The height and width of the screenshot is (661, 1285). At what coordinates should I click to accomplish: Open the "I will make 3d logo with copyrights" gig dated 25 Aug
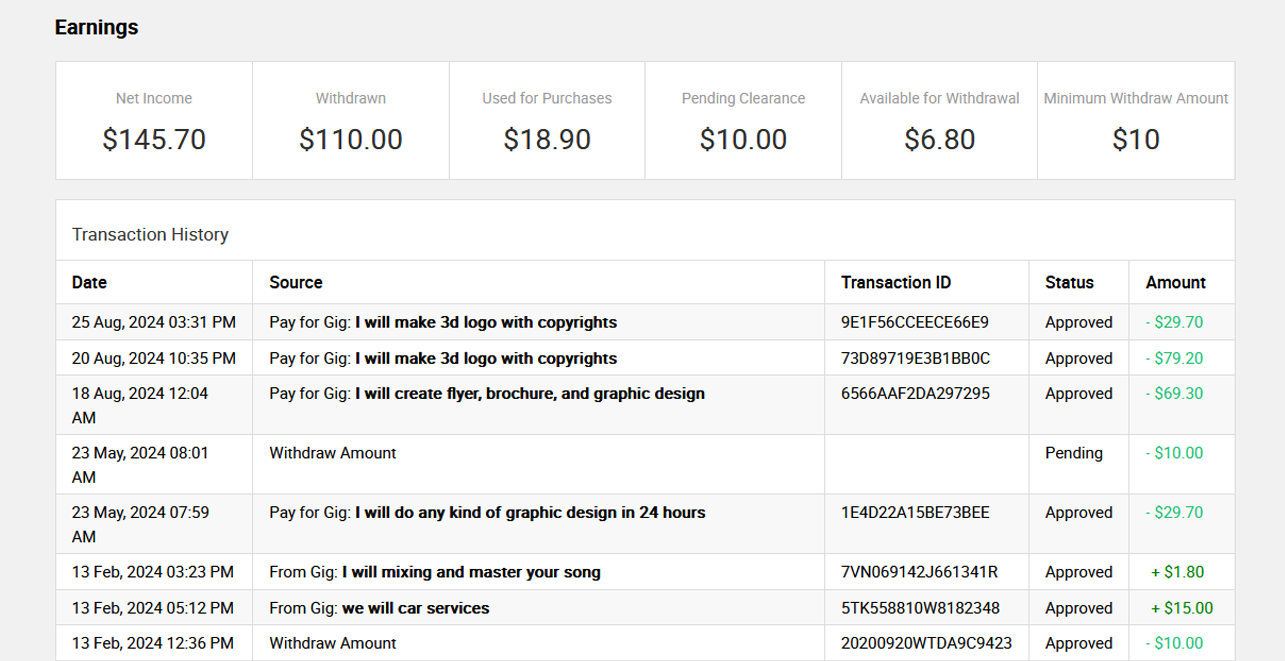pyautogui.click(x=486, y=322)
